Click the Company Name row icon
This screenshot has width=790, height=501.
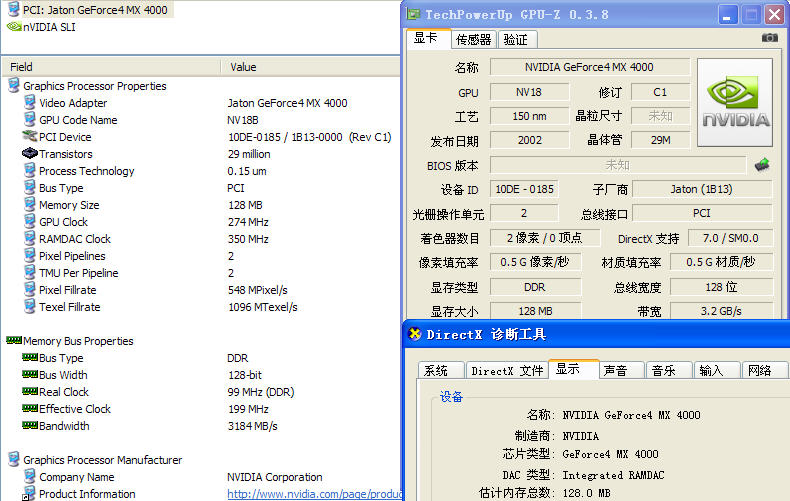[30, 476]
